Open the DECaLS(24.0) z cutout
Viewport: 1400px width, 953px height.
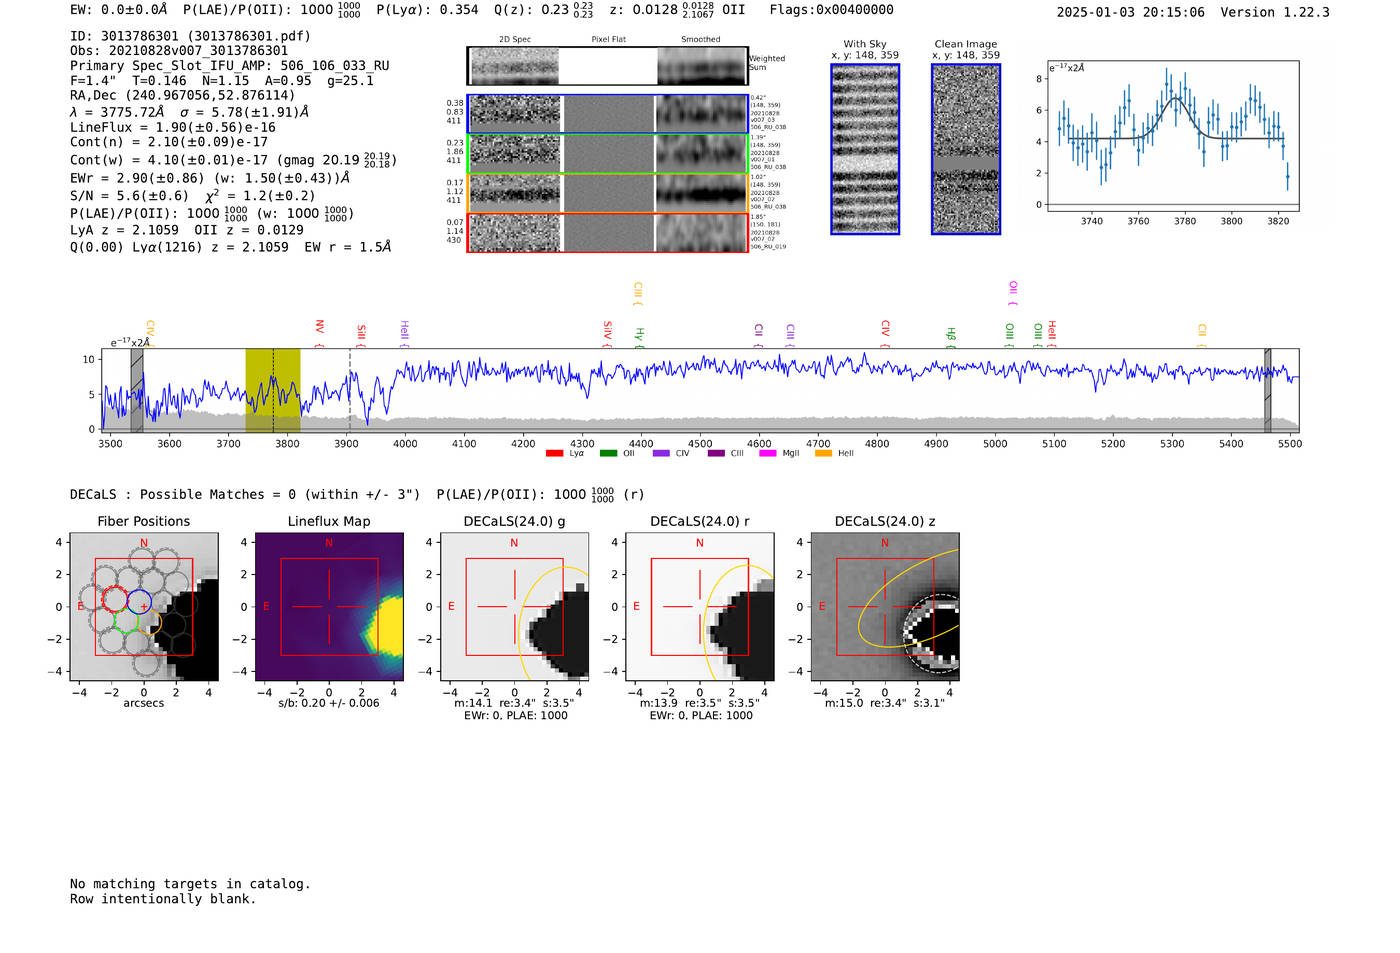click(x=885, y=607)
